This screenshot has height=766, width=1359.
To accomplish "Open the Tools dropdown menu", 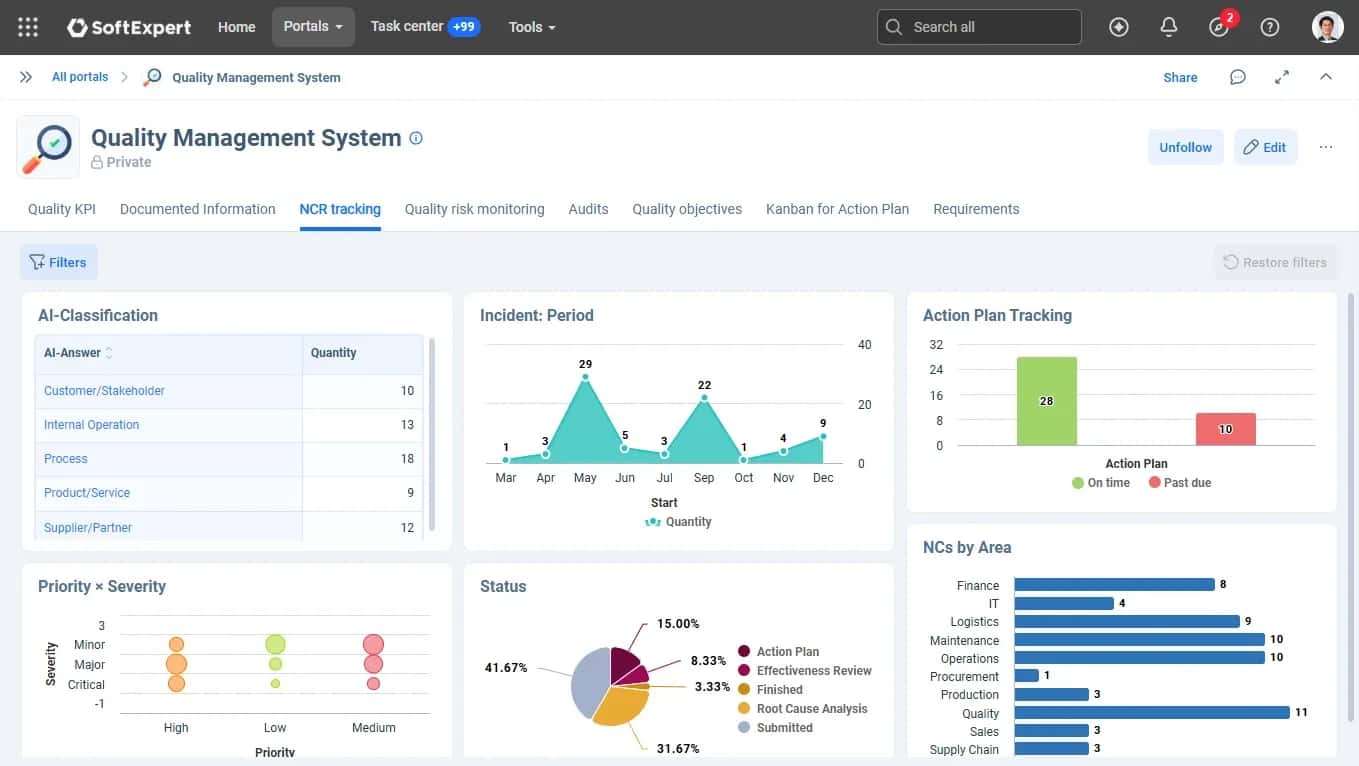I will click(532, 27).
